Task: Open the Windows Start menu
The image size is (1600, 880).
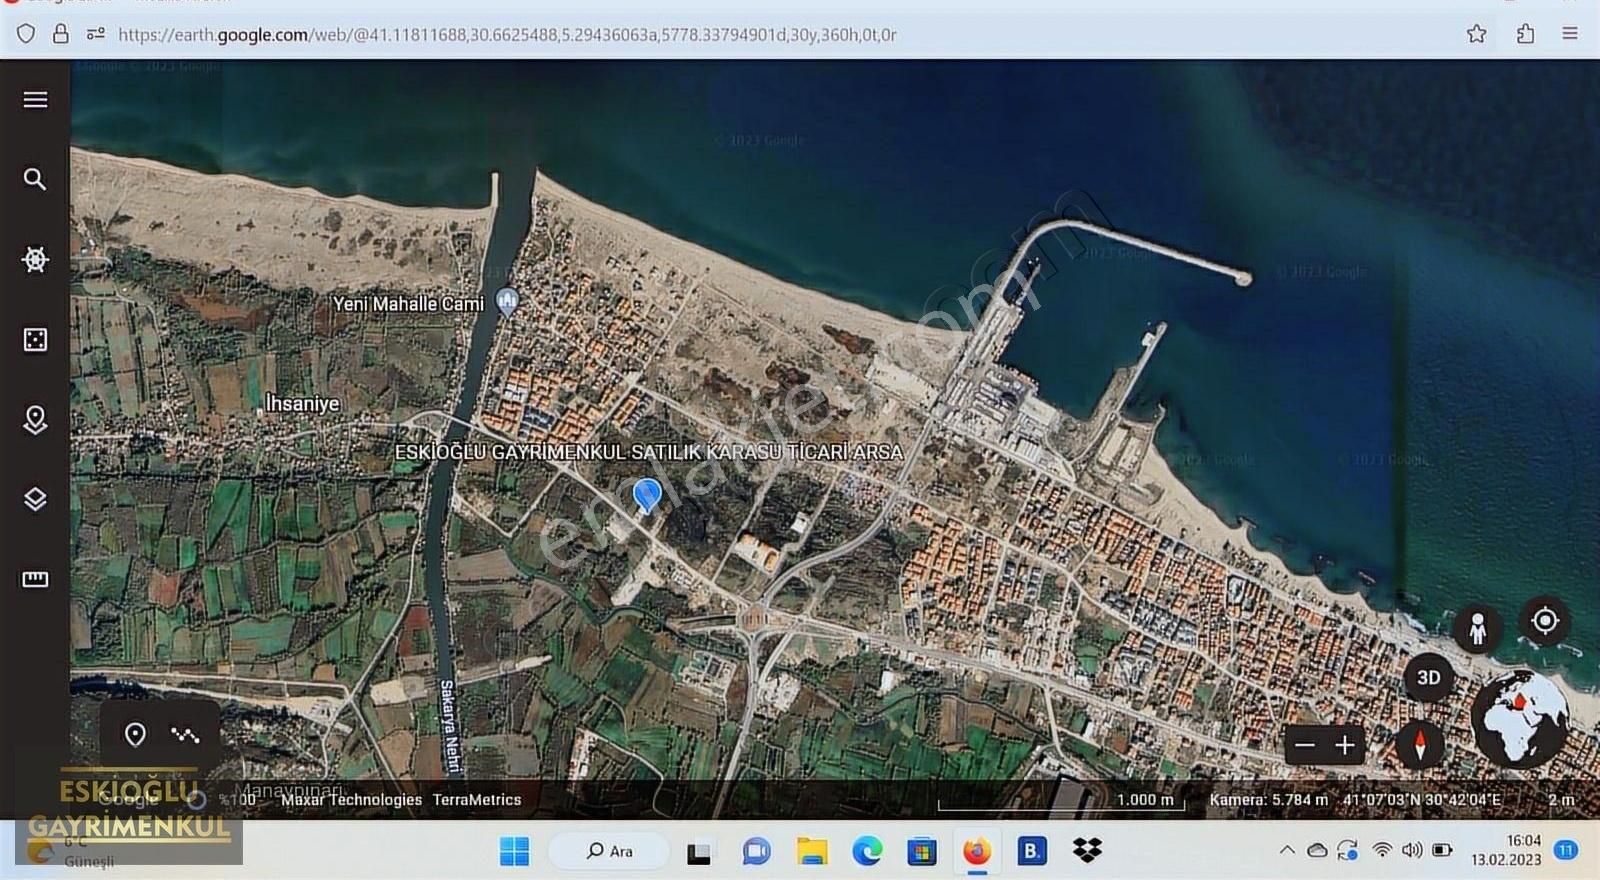Action: (x=515, y=851)
